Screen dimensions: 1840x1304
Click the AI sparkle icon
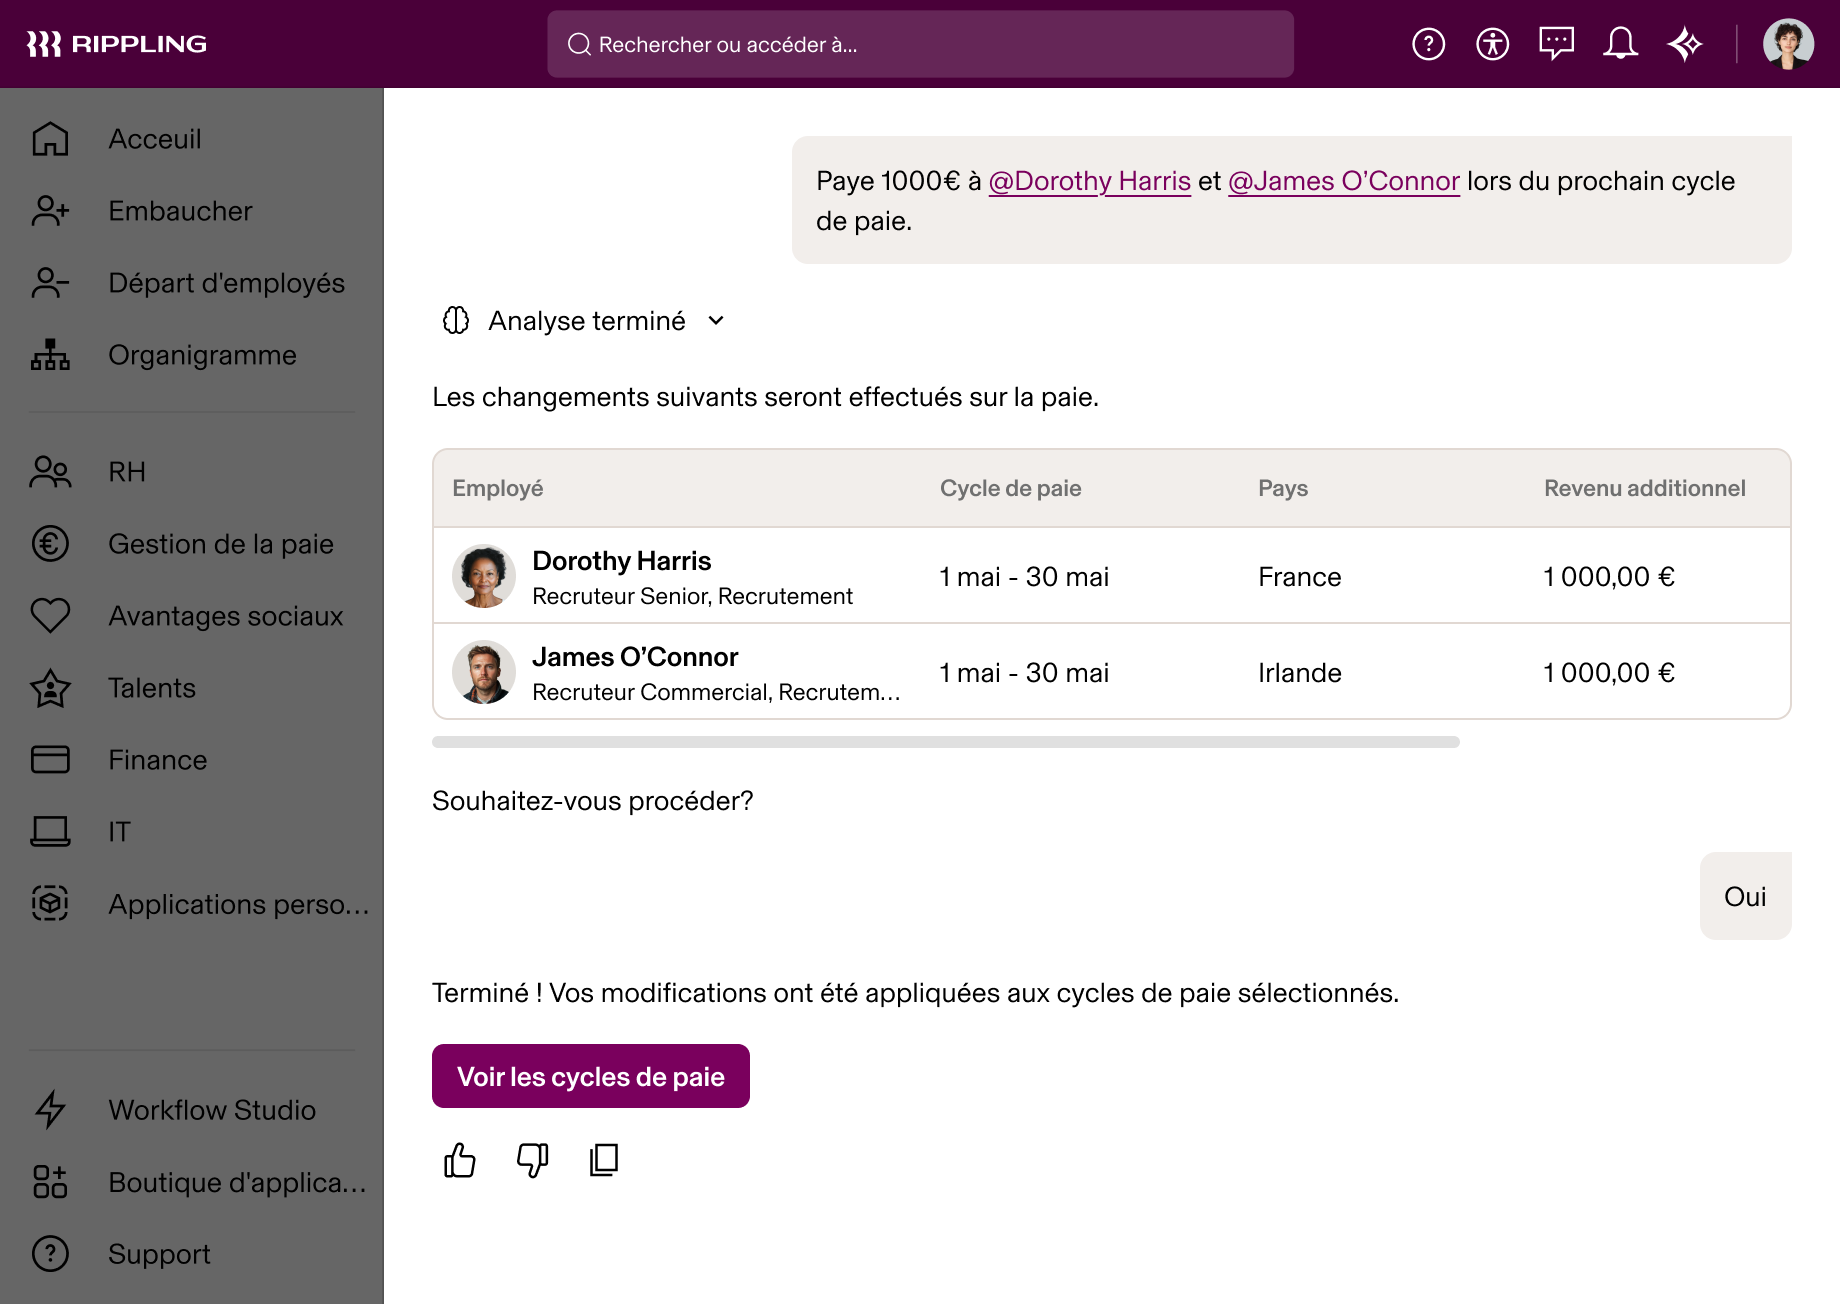(x=1685, y=43)
